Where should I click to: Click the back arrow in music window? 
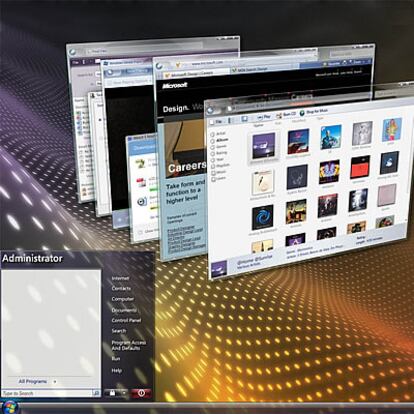coord(211,110)
